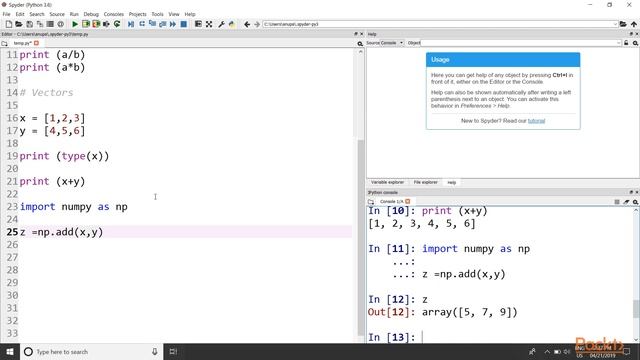Open the Source menu
This screenshot has height=360, width=640.
click(x=57, y=14)
